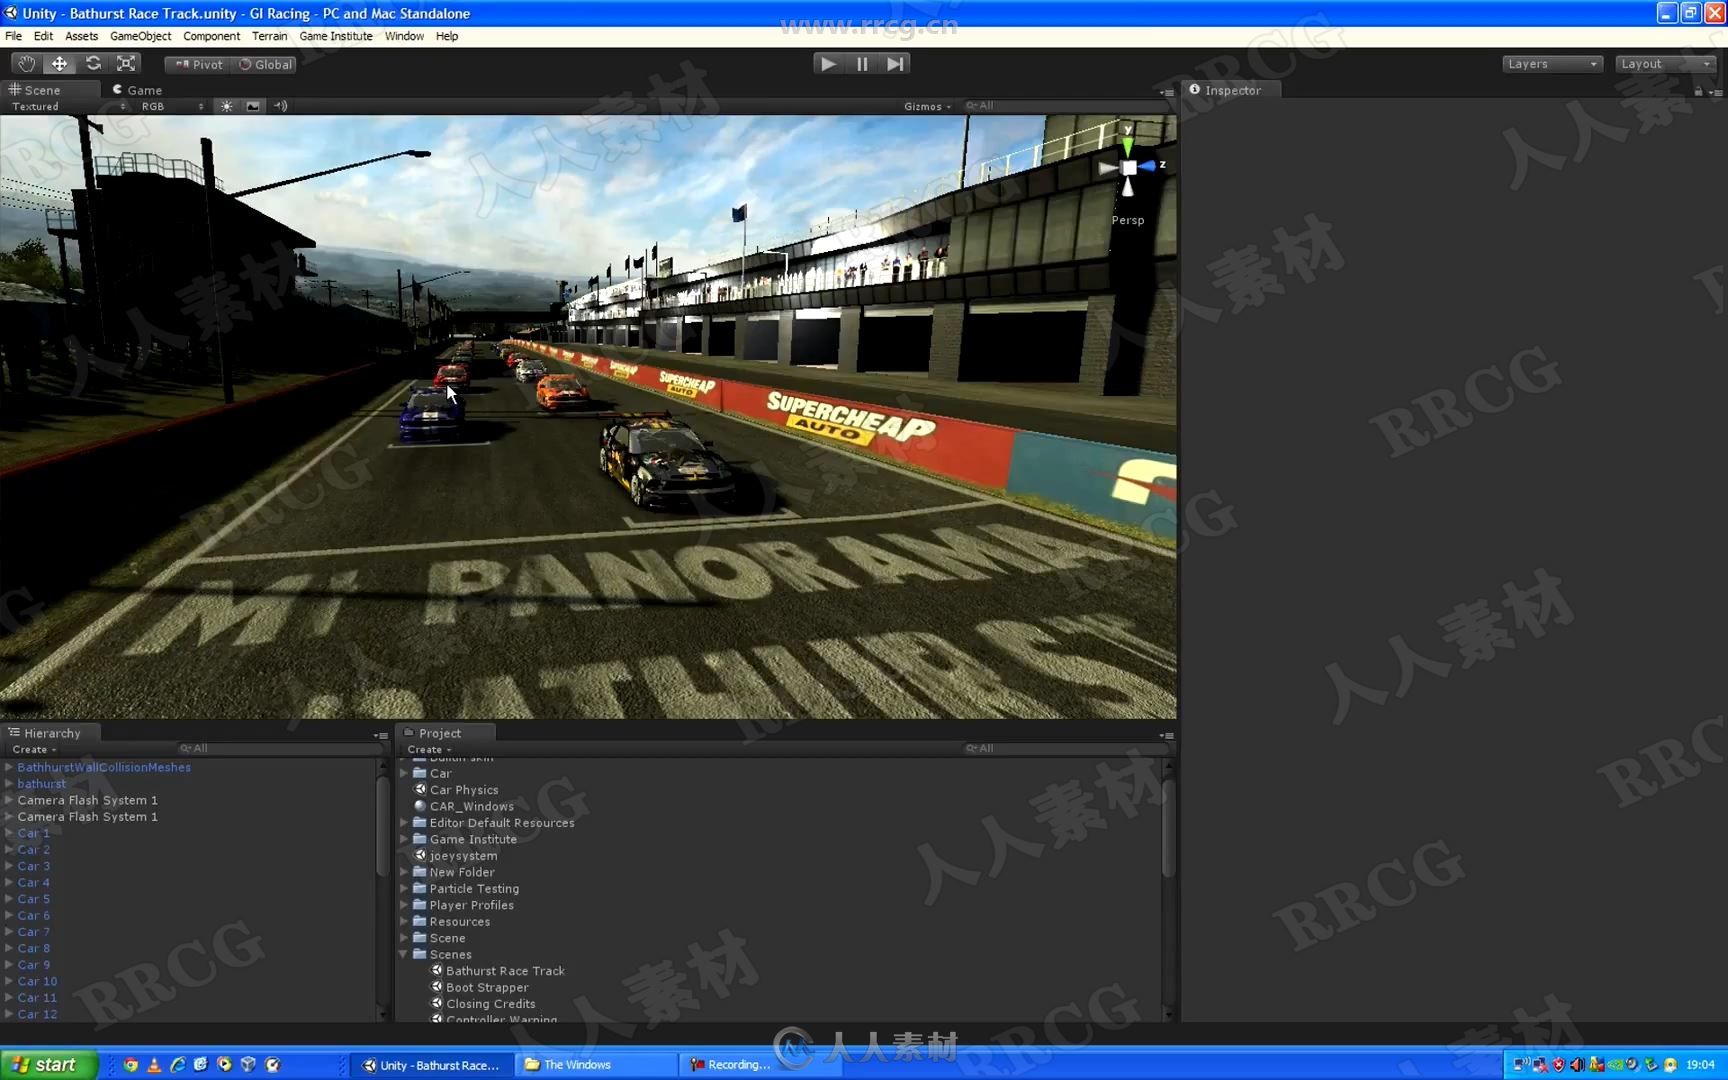Click the Project Create button
The height and width of the screenshot is (1080, 1728).
tap(429, 749)
